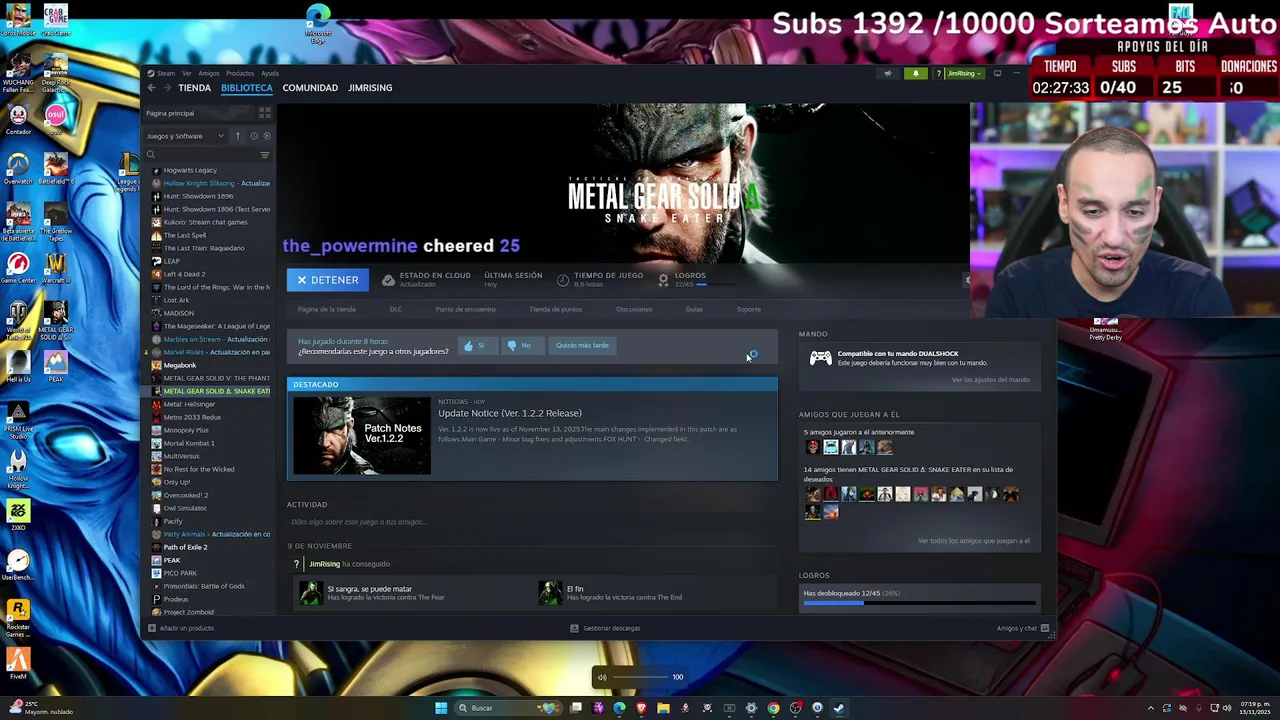Open Ver los ajustes del mando
Screen dimensions: 1280x720
(x=990, y=380)
